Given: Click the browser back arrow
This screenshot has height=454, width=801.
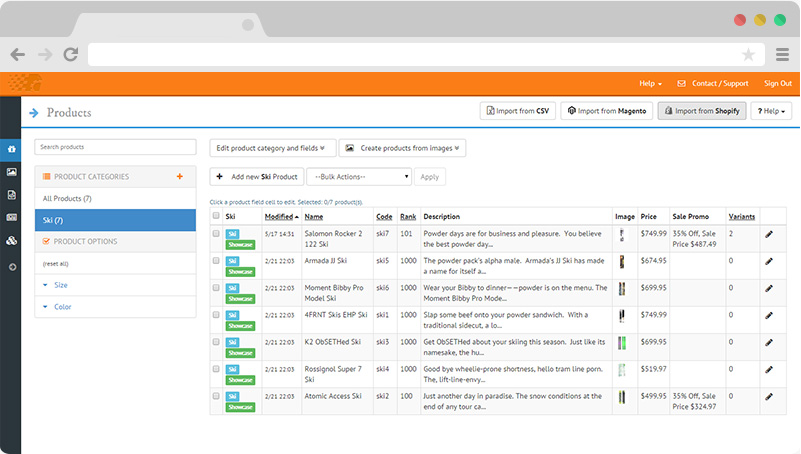Looking at the screenshot, I should click(x=18, y=54).
